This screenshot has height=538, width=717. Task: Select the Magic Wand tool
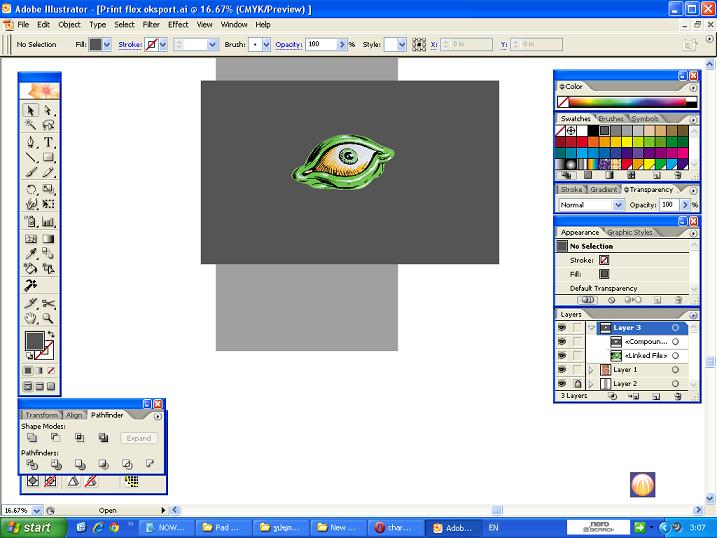[31, 125]
